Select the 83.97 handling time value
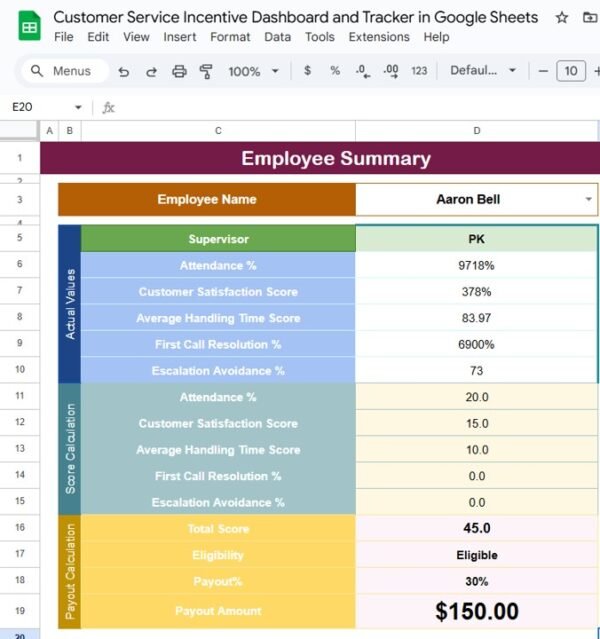The height and width of the screenshot is (639, 600). (476, 318)
